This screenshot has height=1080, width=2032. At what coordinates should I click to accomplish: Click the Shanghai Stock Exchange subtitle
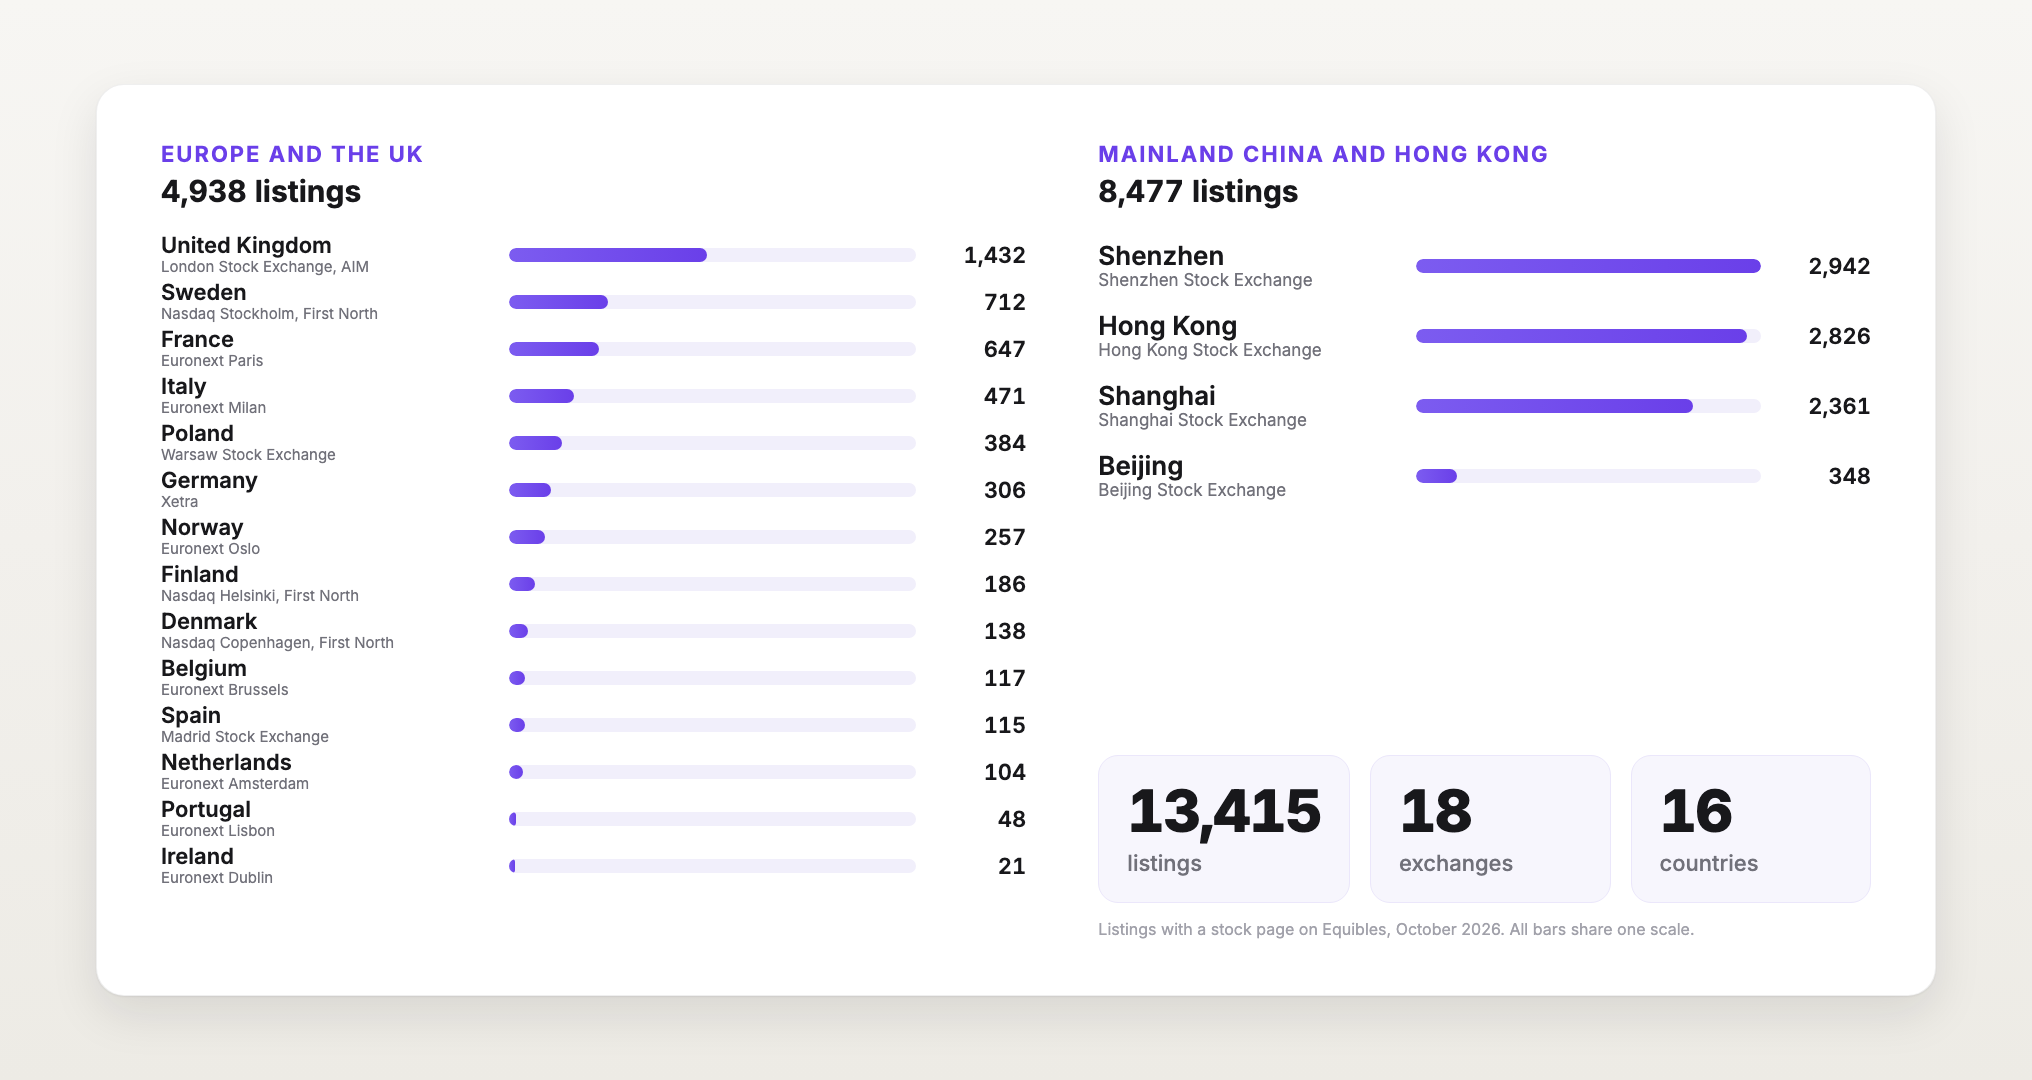pos(1202,420)
